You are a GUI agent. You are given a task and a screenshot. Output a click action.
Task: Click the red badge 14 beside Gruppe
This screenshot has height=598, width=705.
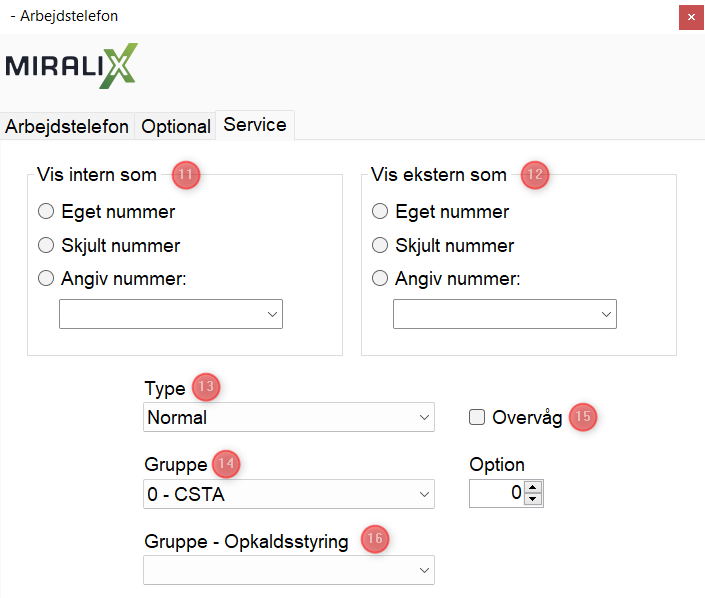click(x=227, y=464)
